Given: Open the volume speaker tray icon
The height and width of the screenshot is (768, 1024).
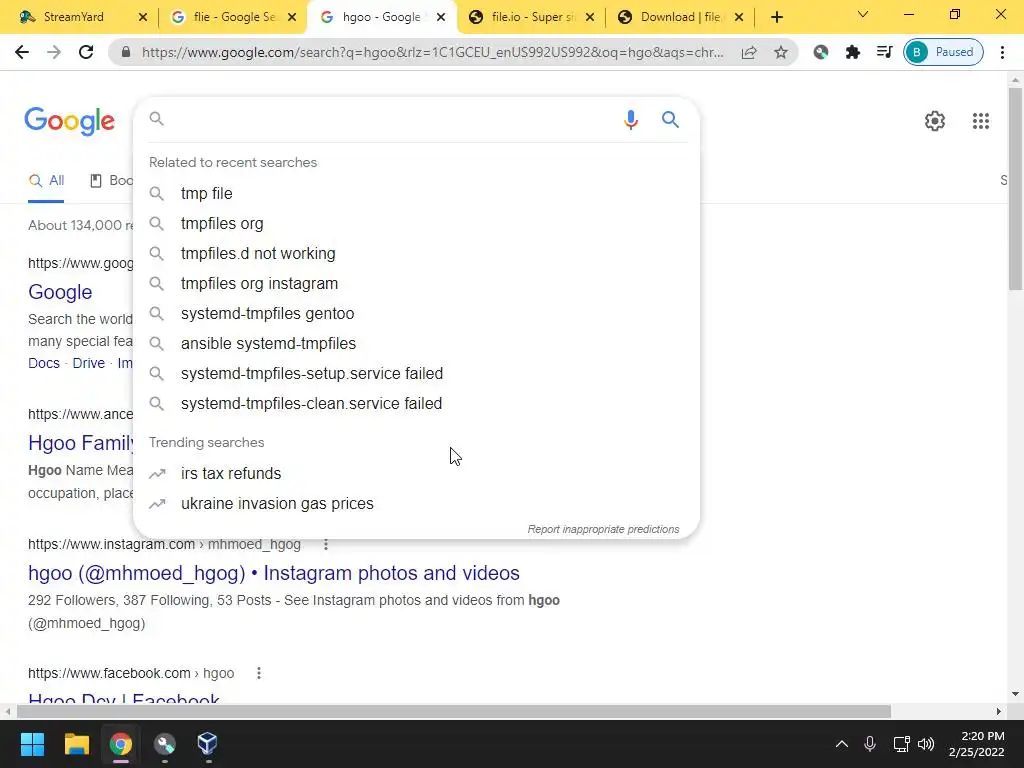Looking at the screenshot, I should (x=926, y=744).
